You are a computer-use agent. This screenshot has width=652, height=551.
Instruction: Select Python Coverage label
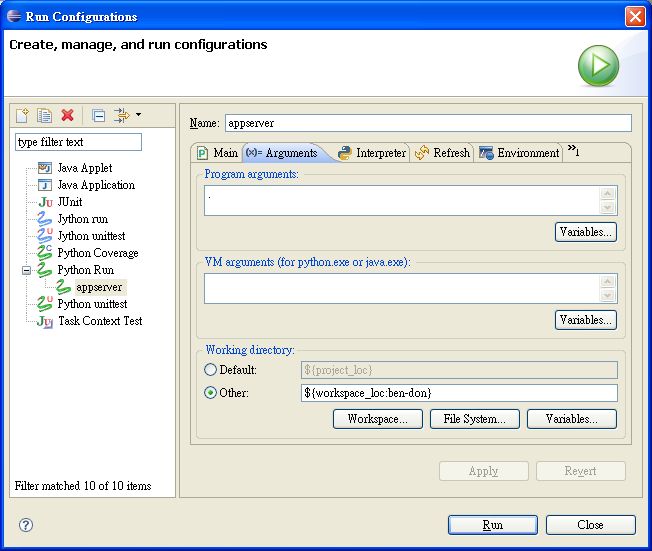98,253
